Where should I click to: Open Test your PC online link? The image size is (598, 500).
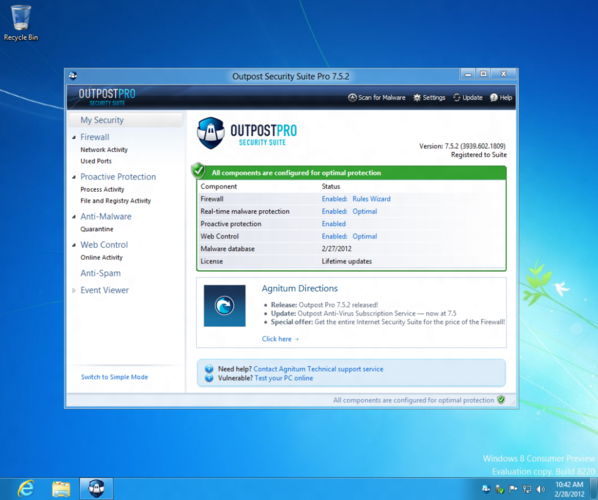pos(284,378)
